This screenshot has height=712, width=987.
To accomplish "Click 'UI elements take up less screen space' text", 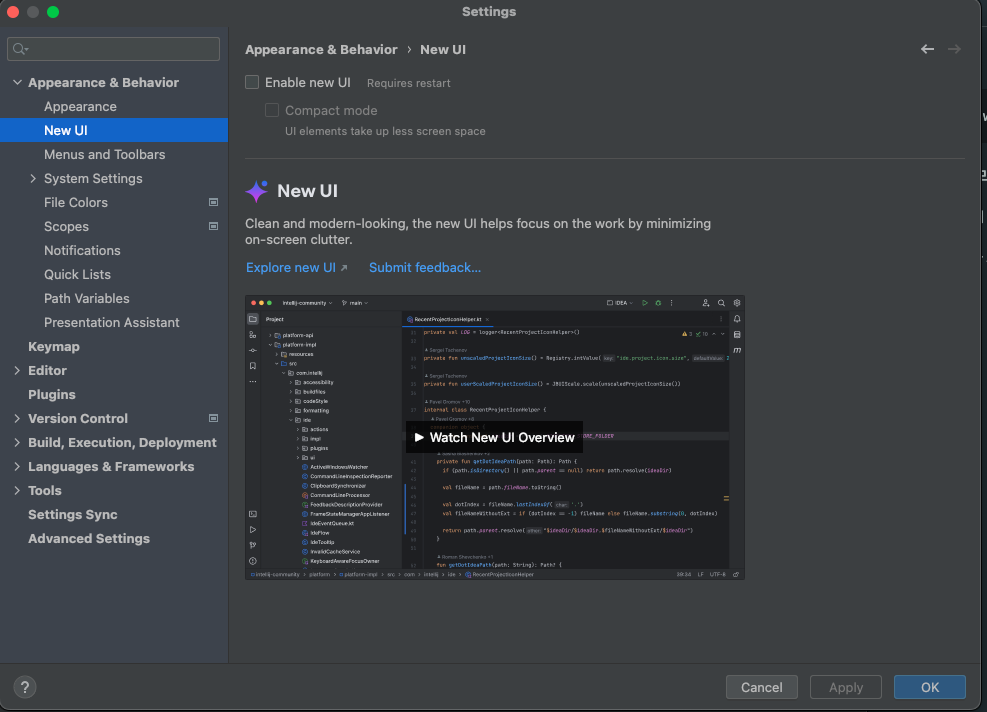I will (385, 131).
